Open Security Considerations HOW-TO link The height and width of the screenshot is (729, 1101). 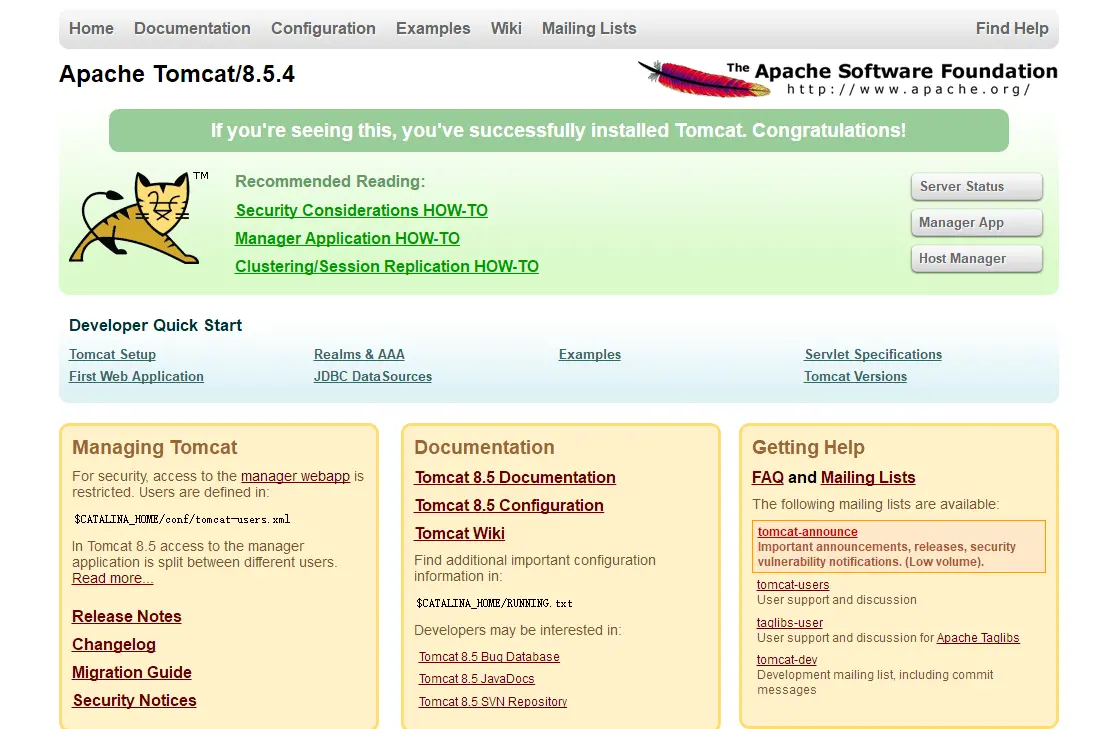(362, 210)
